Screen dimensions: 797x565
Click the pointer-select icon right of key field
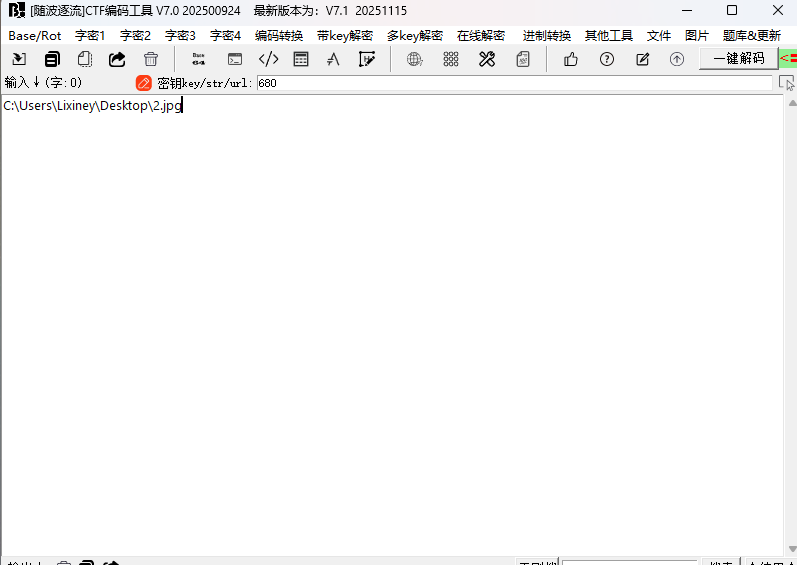coord(786,83)
